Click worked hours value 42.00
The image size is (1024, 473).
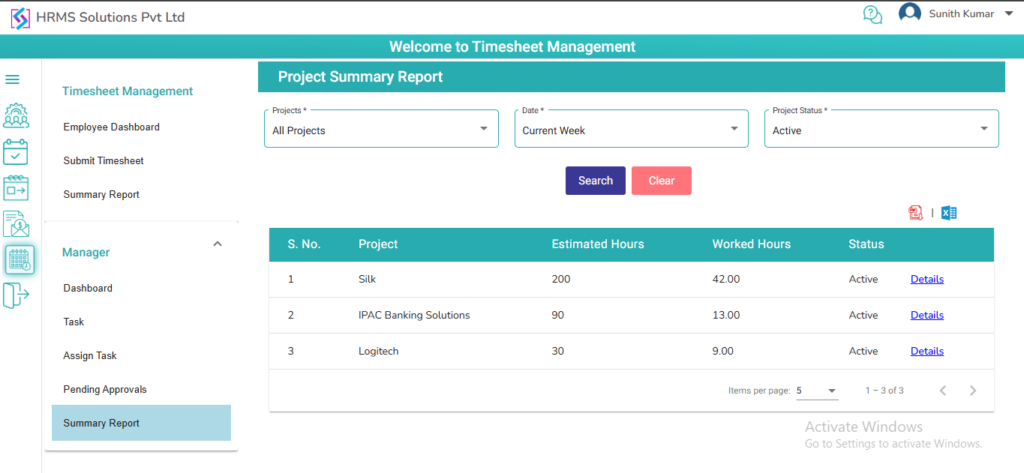726,279
